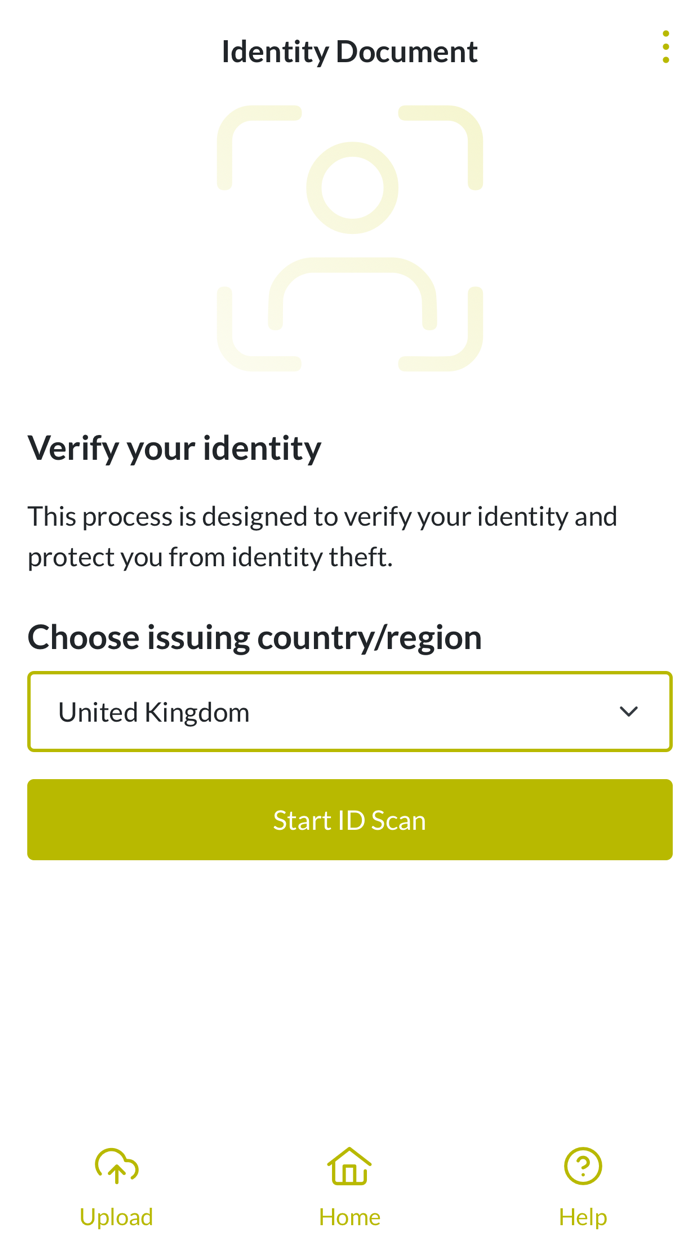Viewport: 700px width, 1244px height.
Task: Click the Verify your identity heading
Action: coord(174,447)
